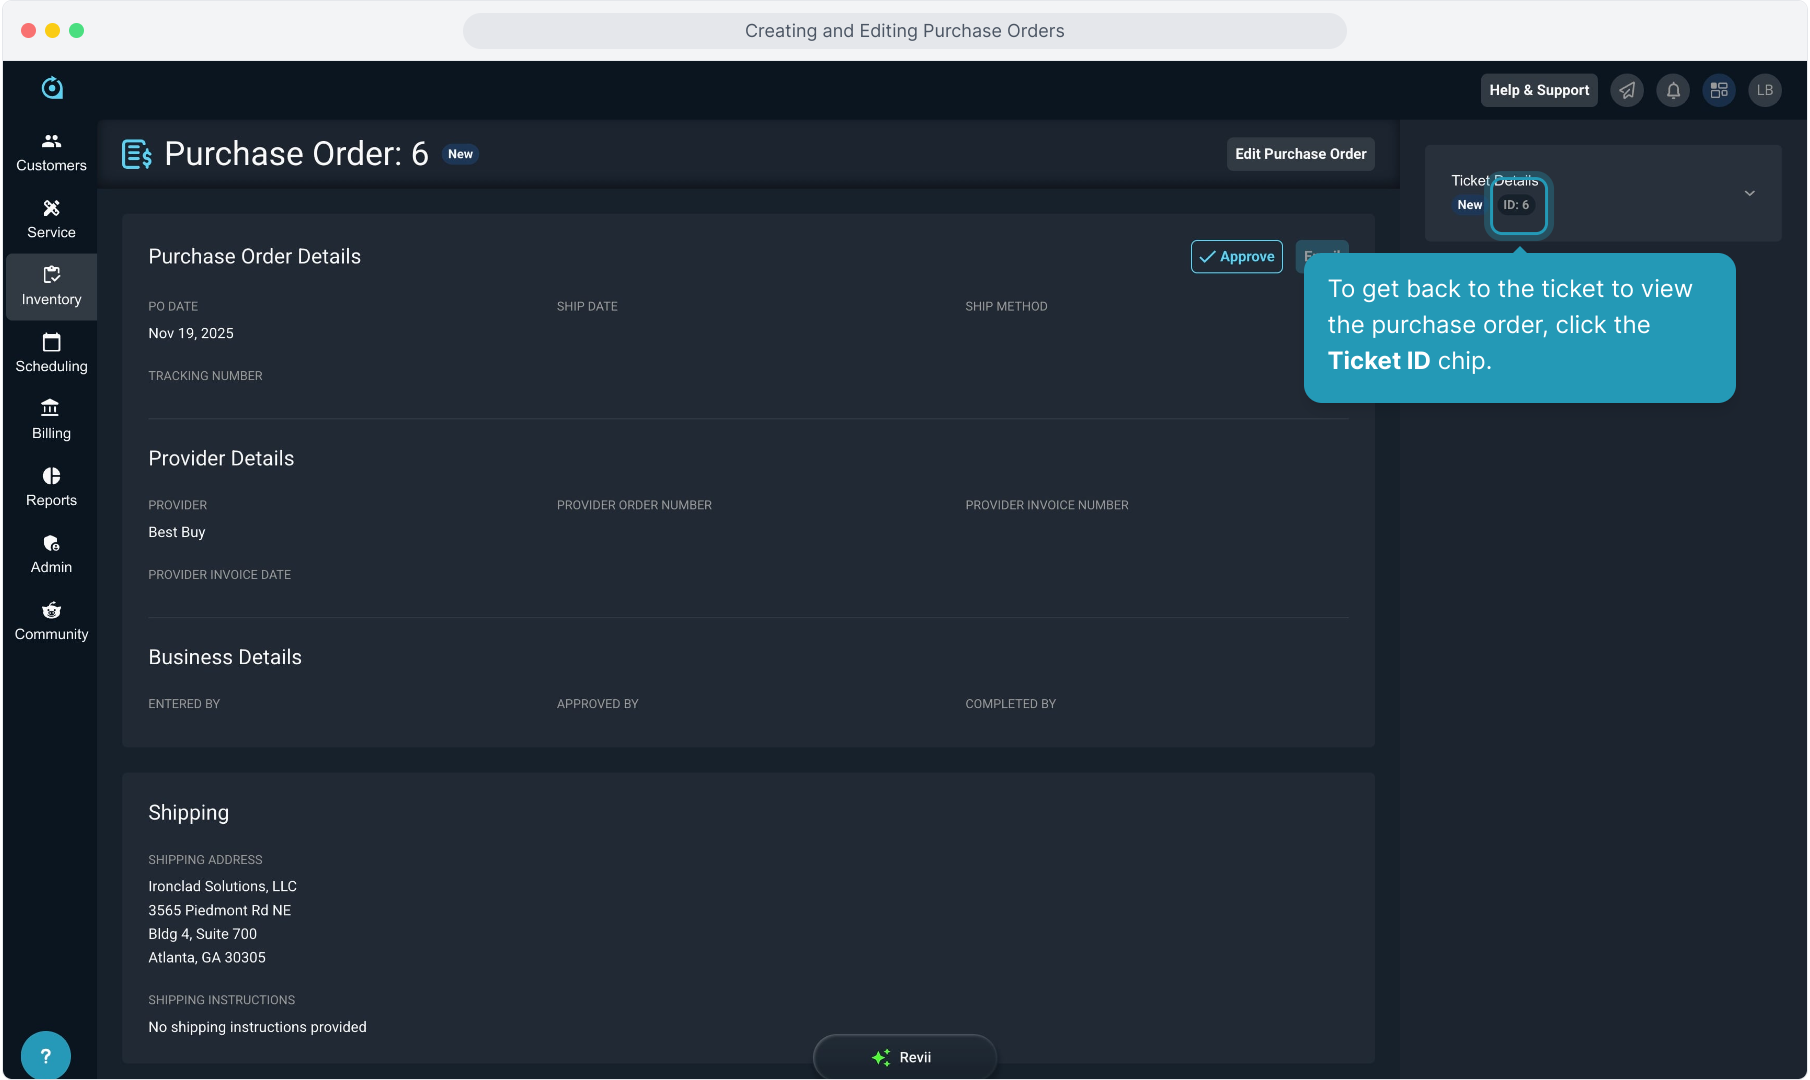Expand the Ticket Details panel chevron
Screen dimensions: 1810x1080
(x=1749, y=193)
